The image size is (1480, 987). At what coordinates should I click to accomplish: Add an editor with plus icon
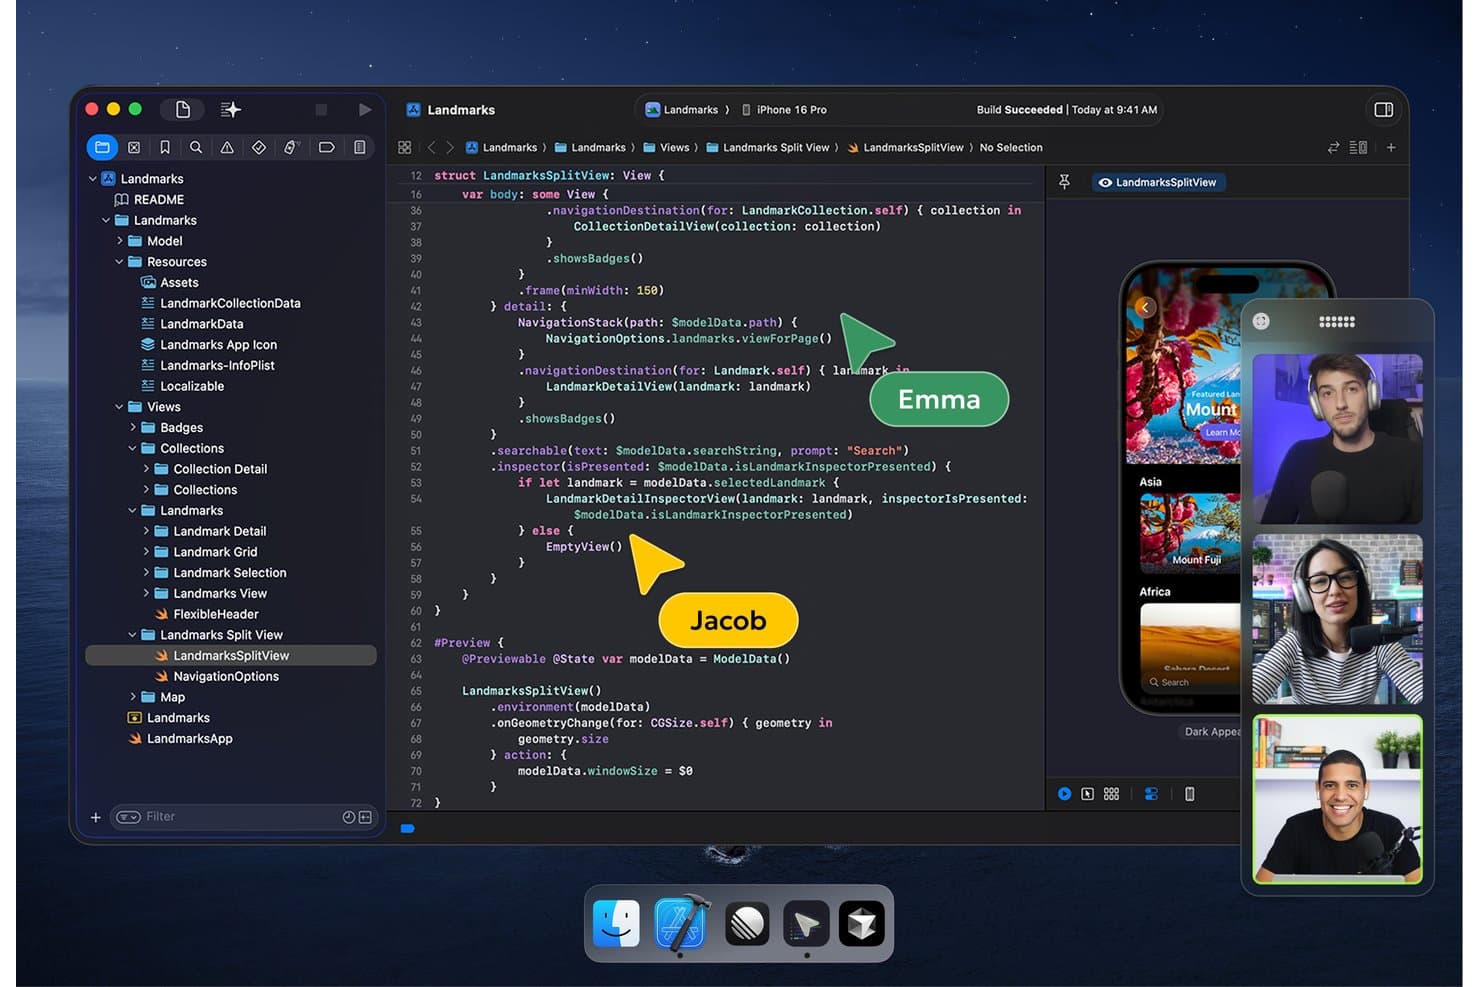[x=1391, y=147]
